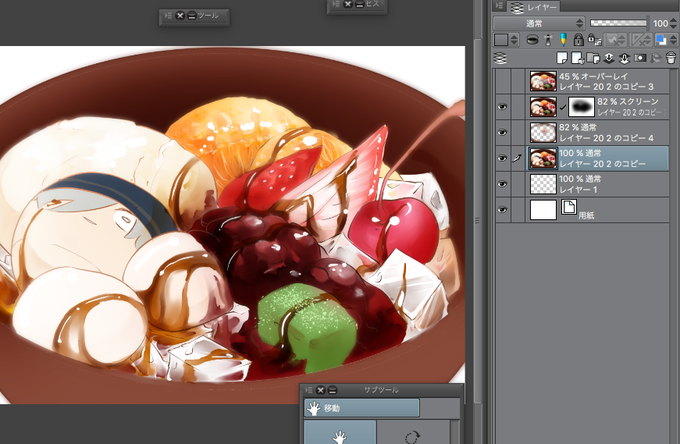This screenshot has width=680, height=444.
Task: Set as draft layer pencil icon
Action: 563,39
